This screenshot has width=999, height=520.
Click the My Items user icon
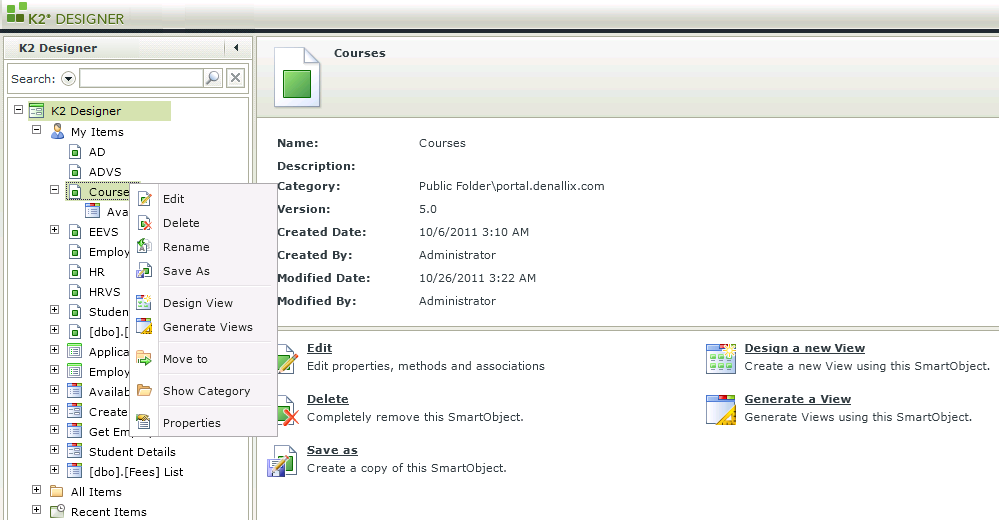(x=57, y=131)
